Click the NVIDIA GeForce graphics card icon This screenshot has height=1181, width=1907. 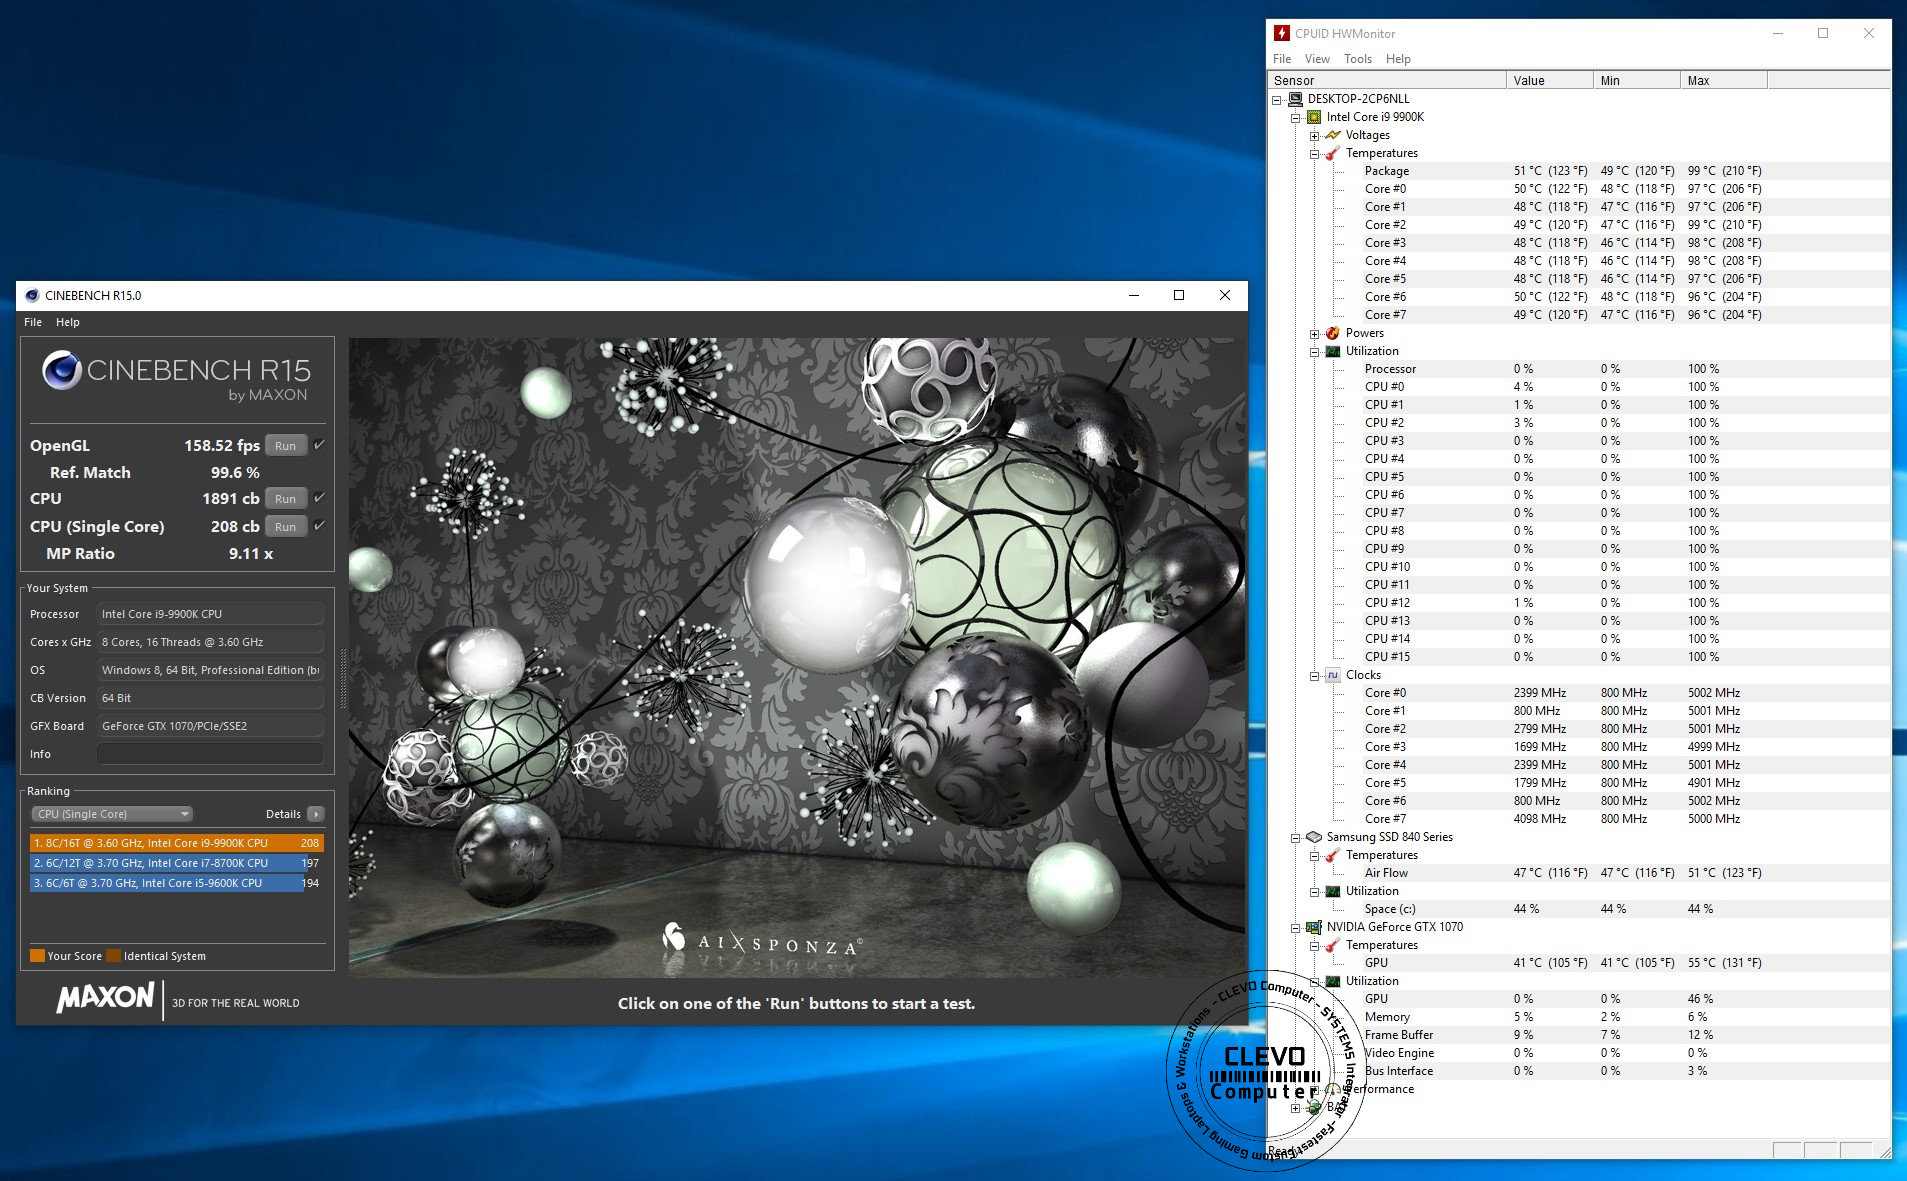(1314, 927)
